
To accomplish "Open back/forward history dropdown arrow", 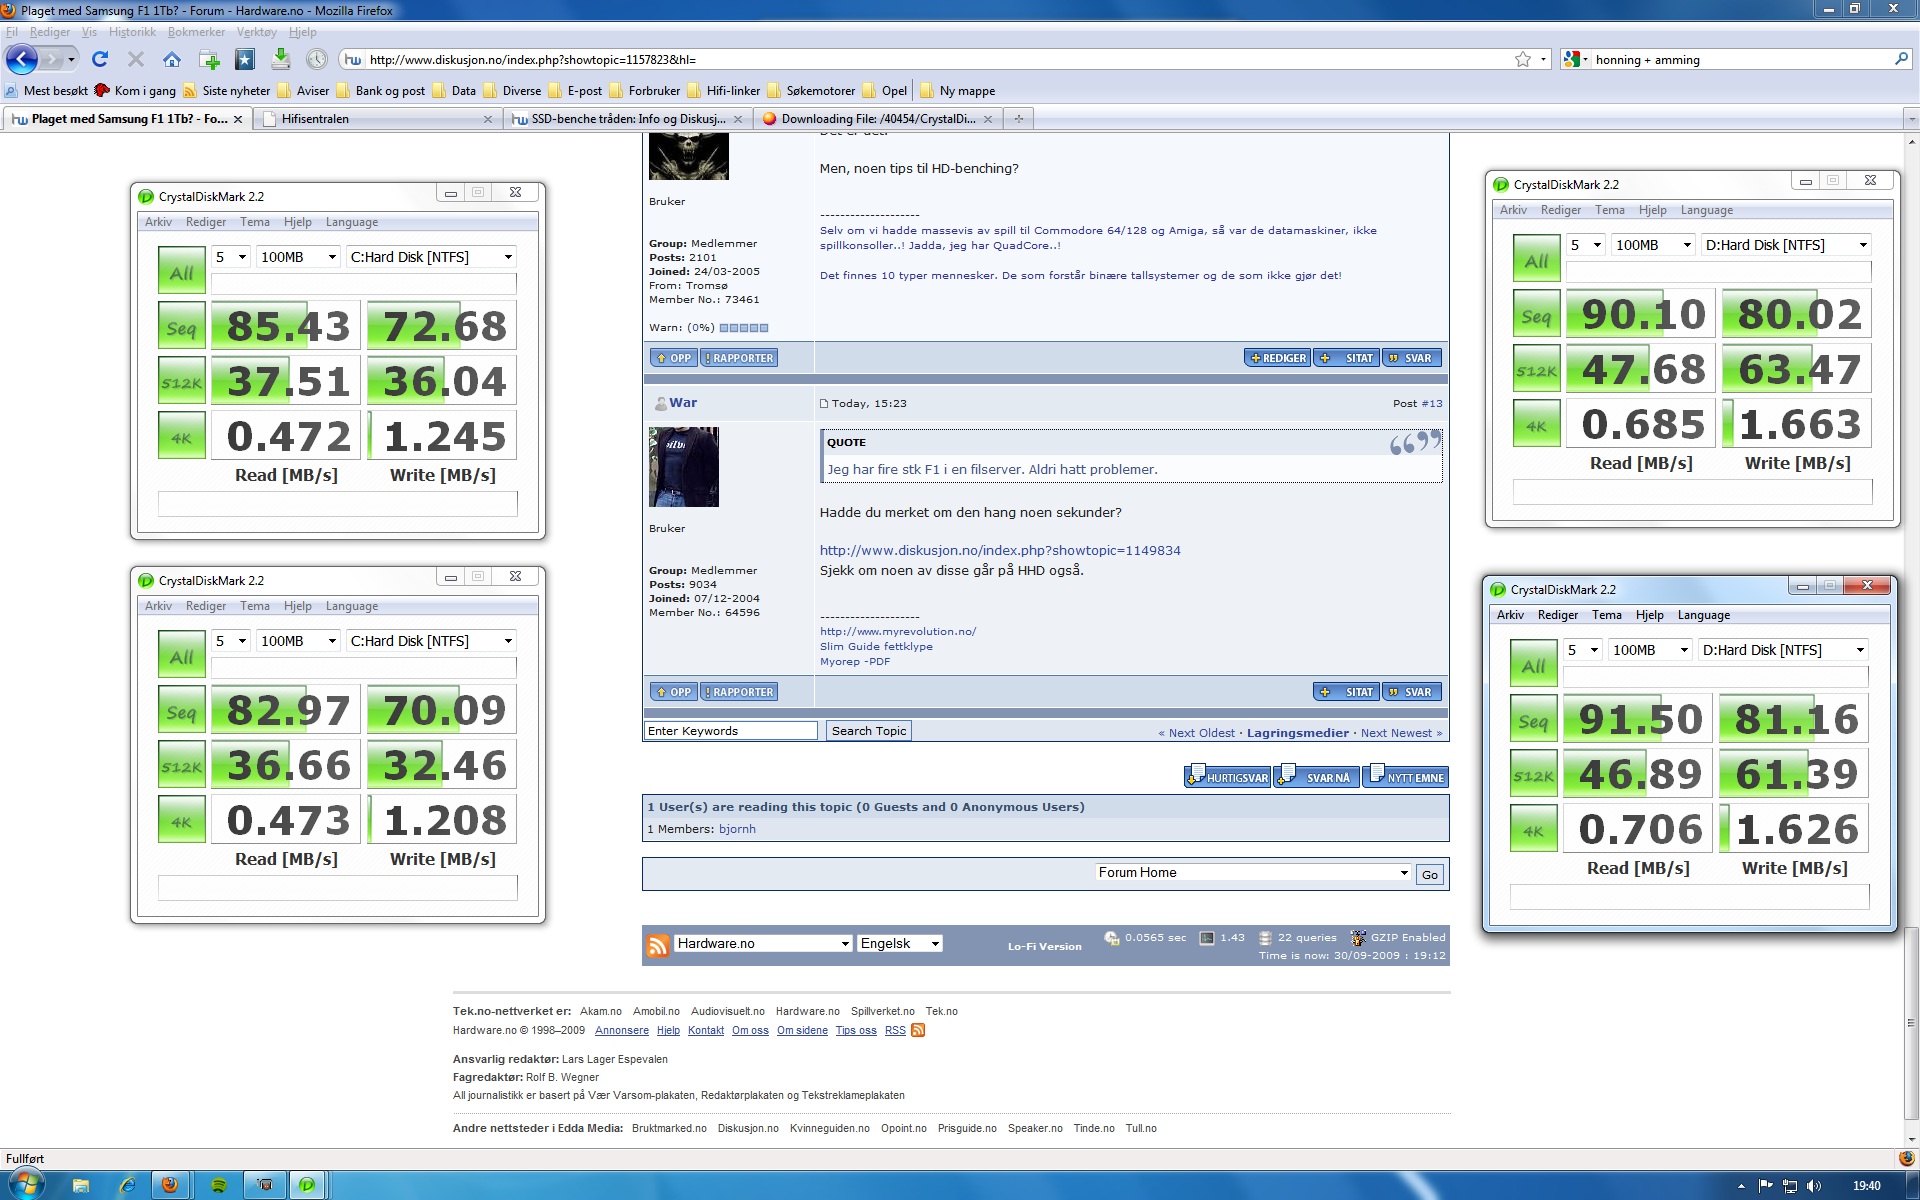I will (71, 59).
